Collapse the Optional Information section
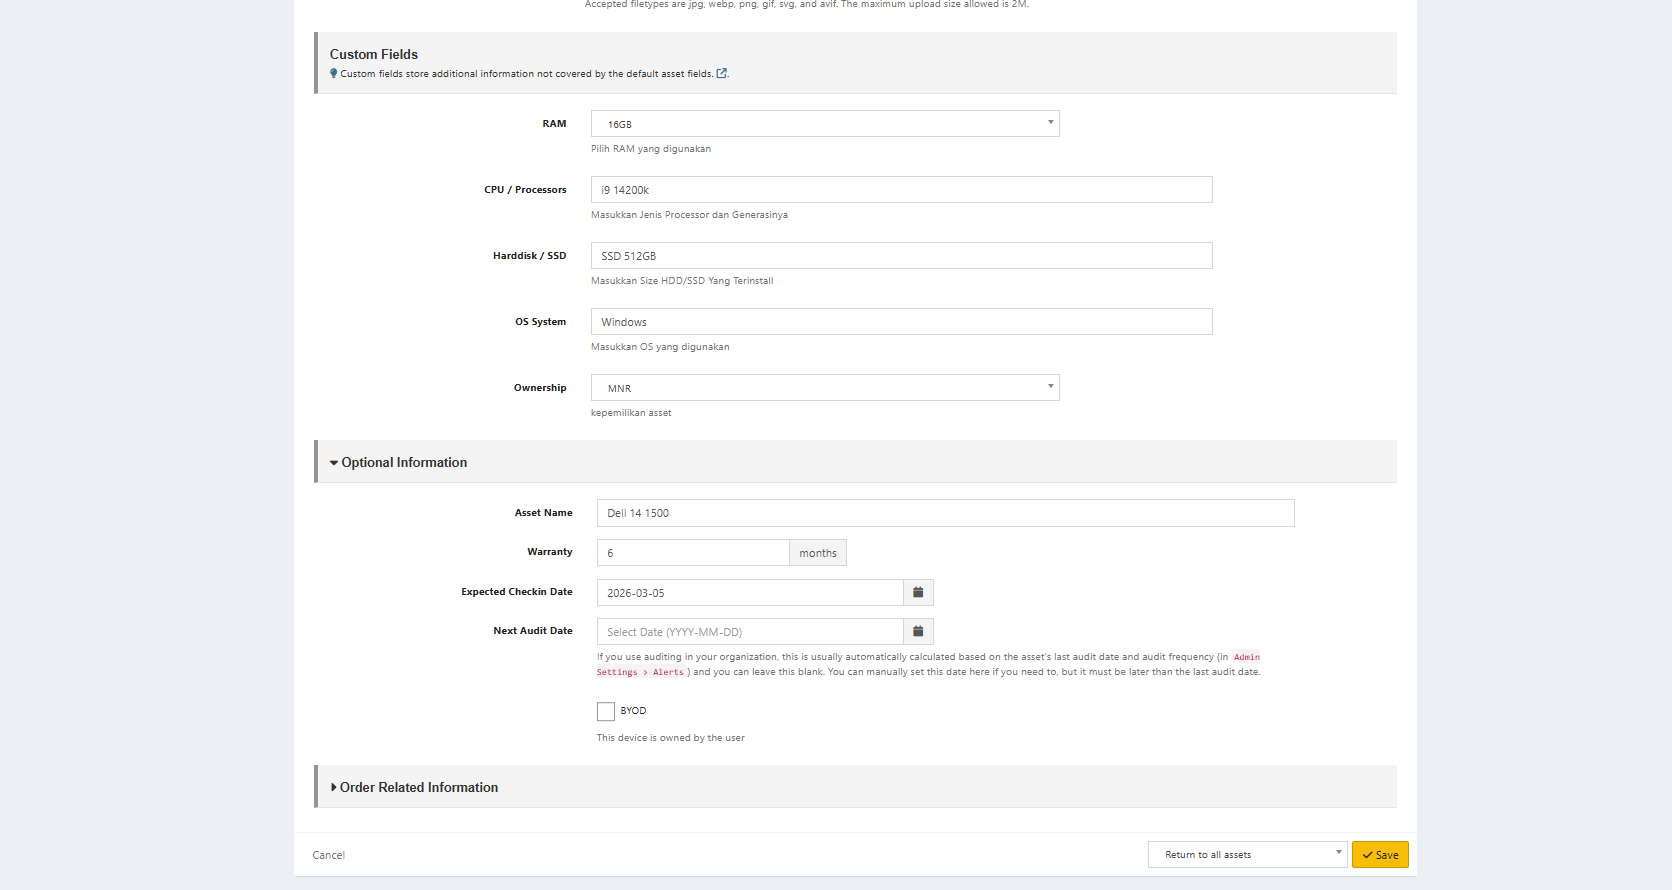 point(399,462)
